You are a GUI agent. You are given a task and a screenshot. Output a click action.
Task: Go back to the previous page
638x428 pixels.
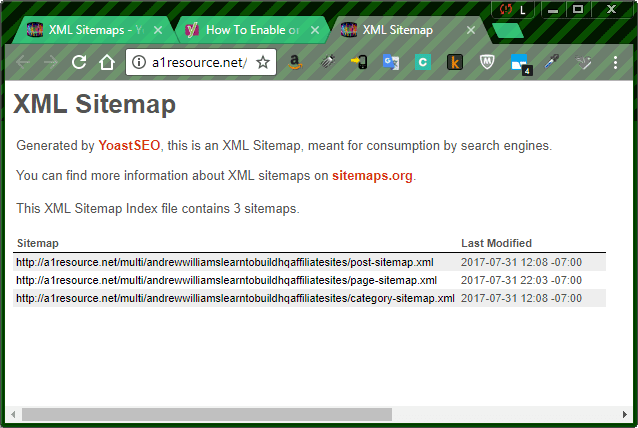(x=23, y=62)
